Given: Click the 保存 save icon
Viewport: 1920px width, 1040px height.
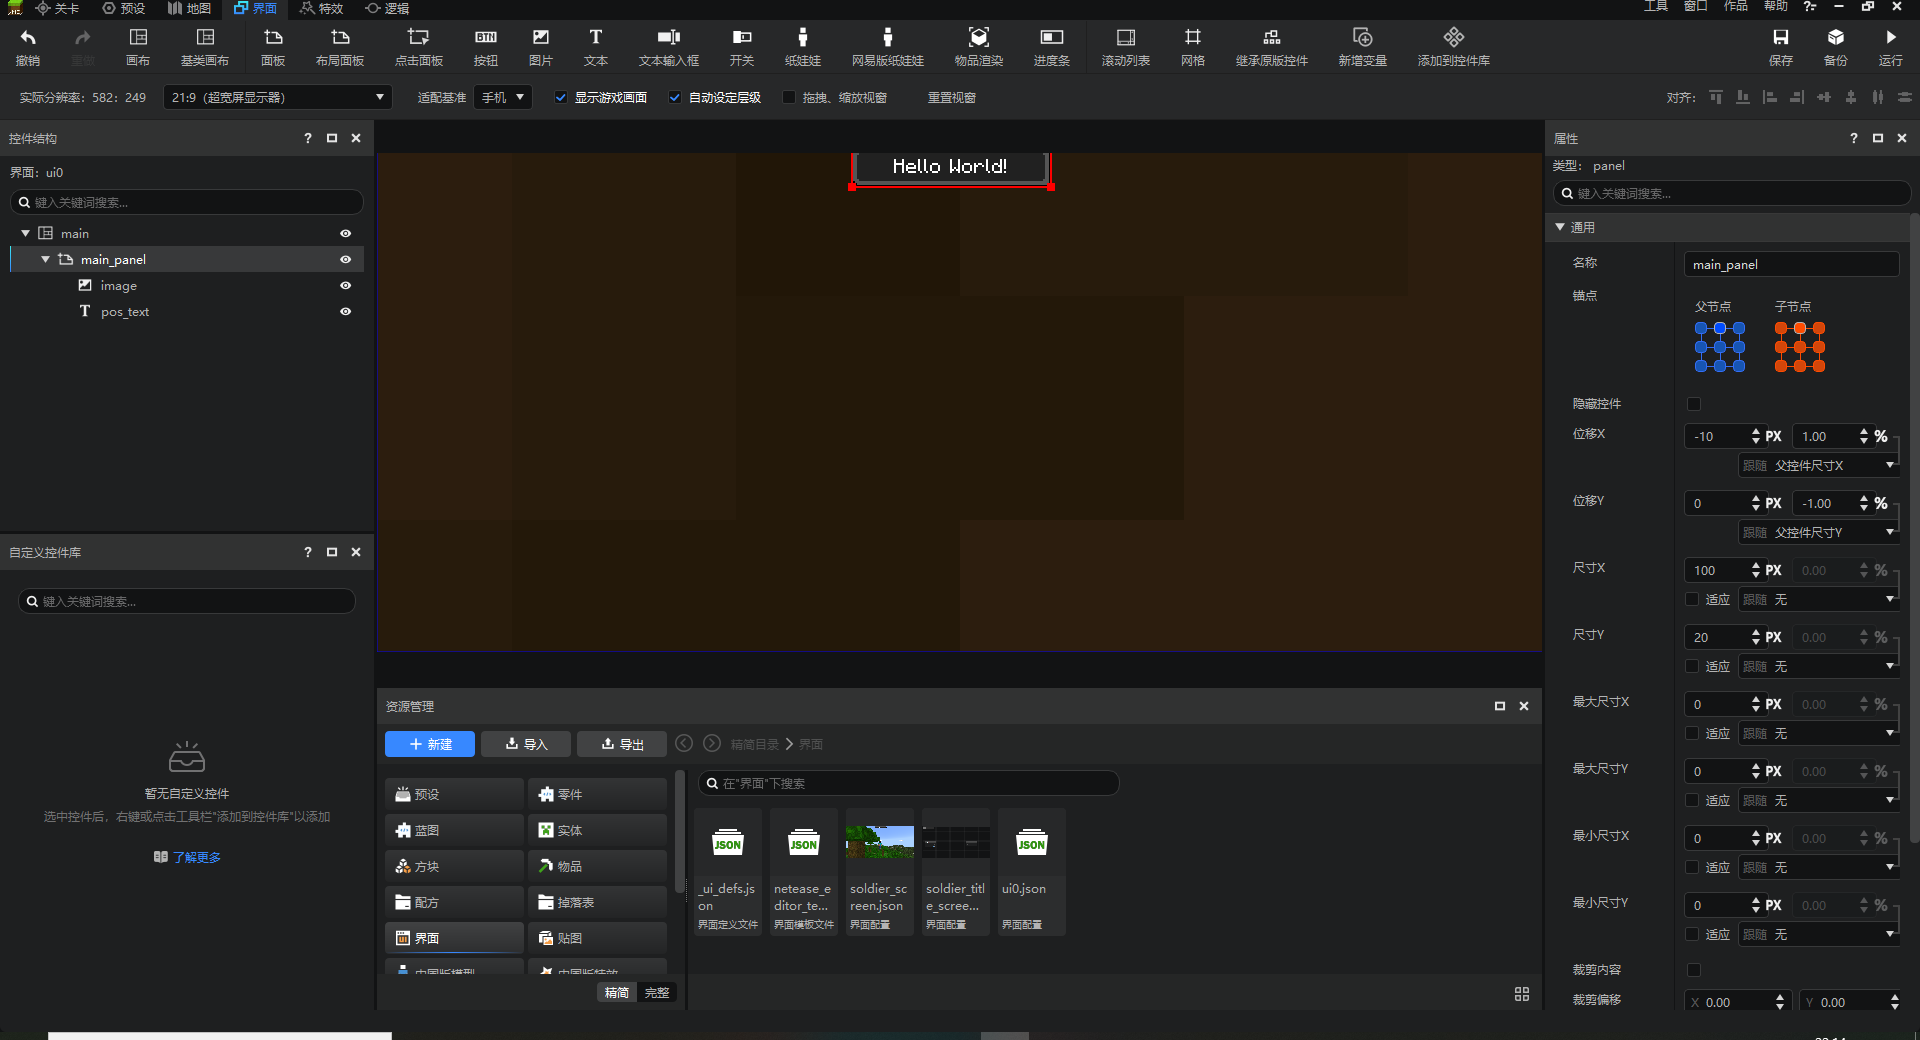Looking at the screenshot, I should coord(1780,46).
